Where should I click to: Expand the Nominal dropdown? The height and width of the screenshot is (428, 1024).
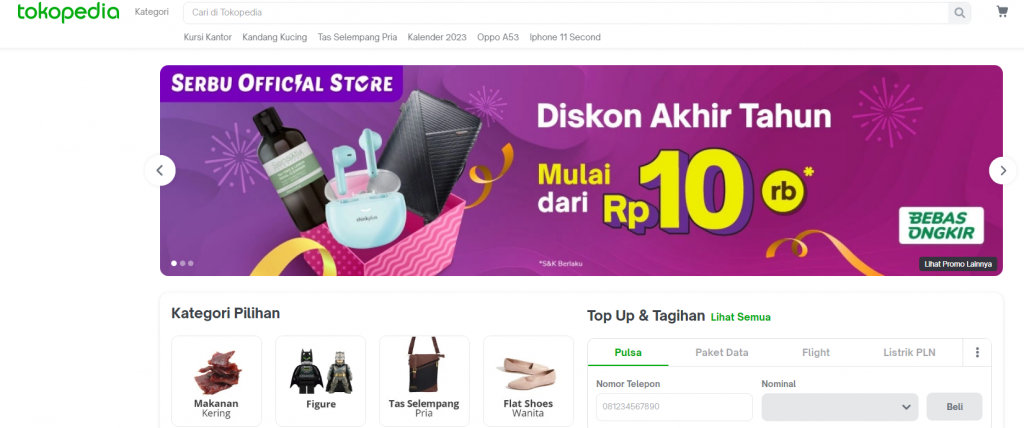pyautogui.click(x=840, y=407)
